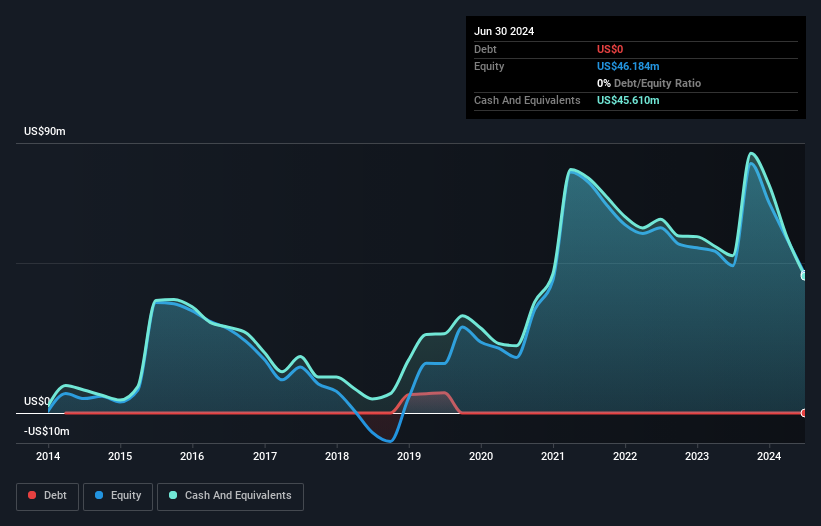The width and height of the screenshot is (821, 526).
Task: Select teal cash endpoint marker at chart's right edge
Action: [804, 275]
